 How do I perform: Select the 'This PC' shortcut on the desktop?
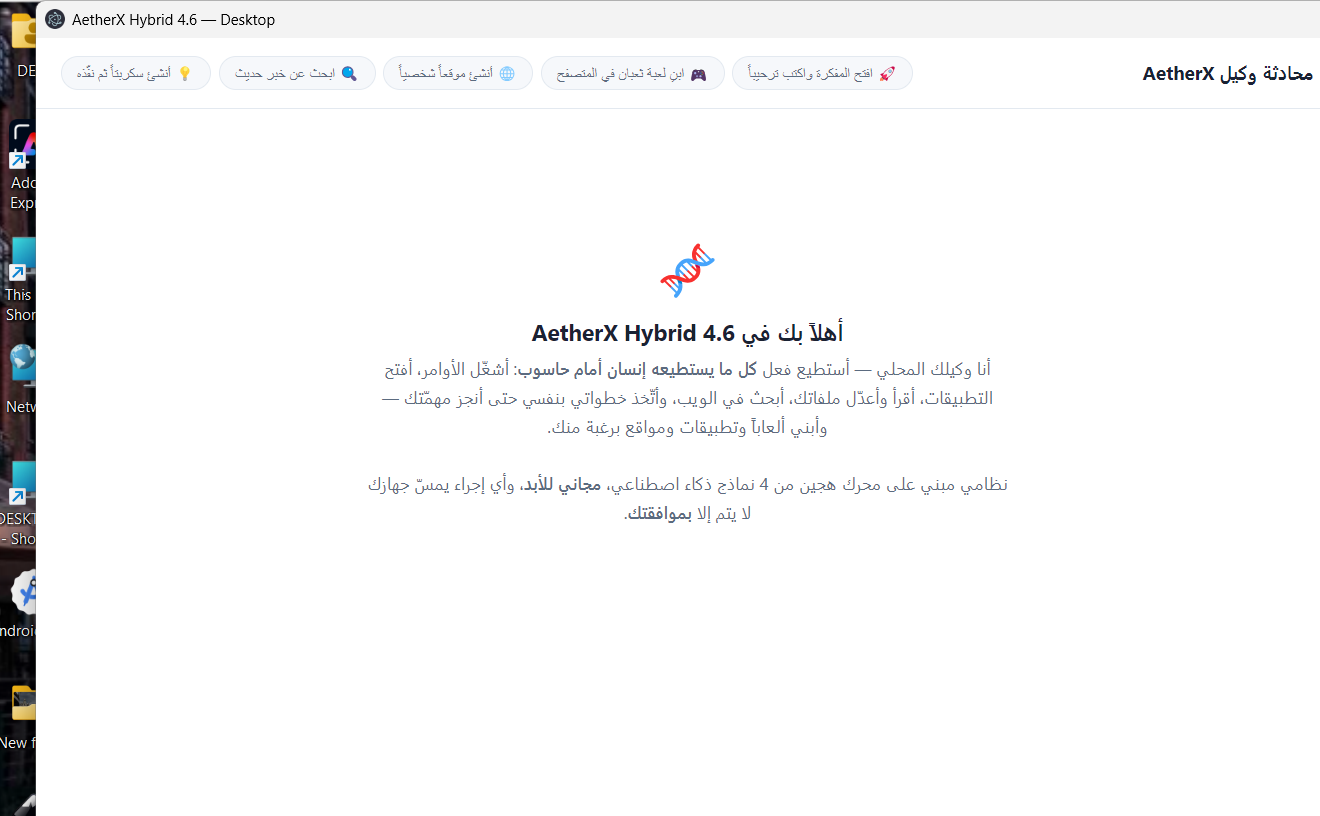(19, 280)
